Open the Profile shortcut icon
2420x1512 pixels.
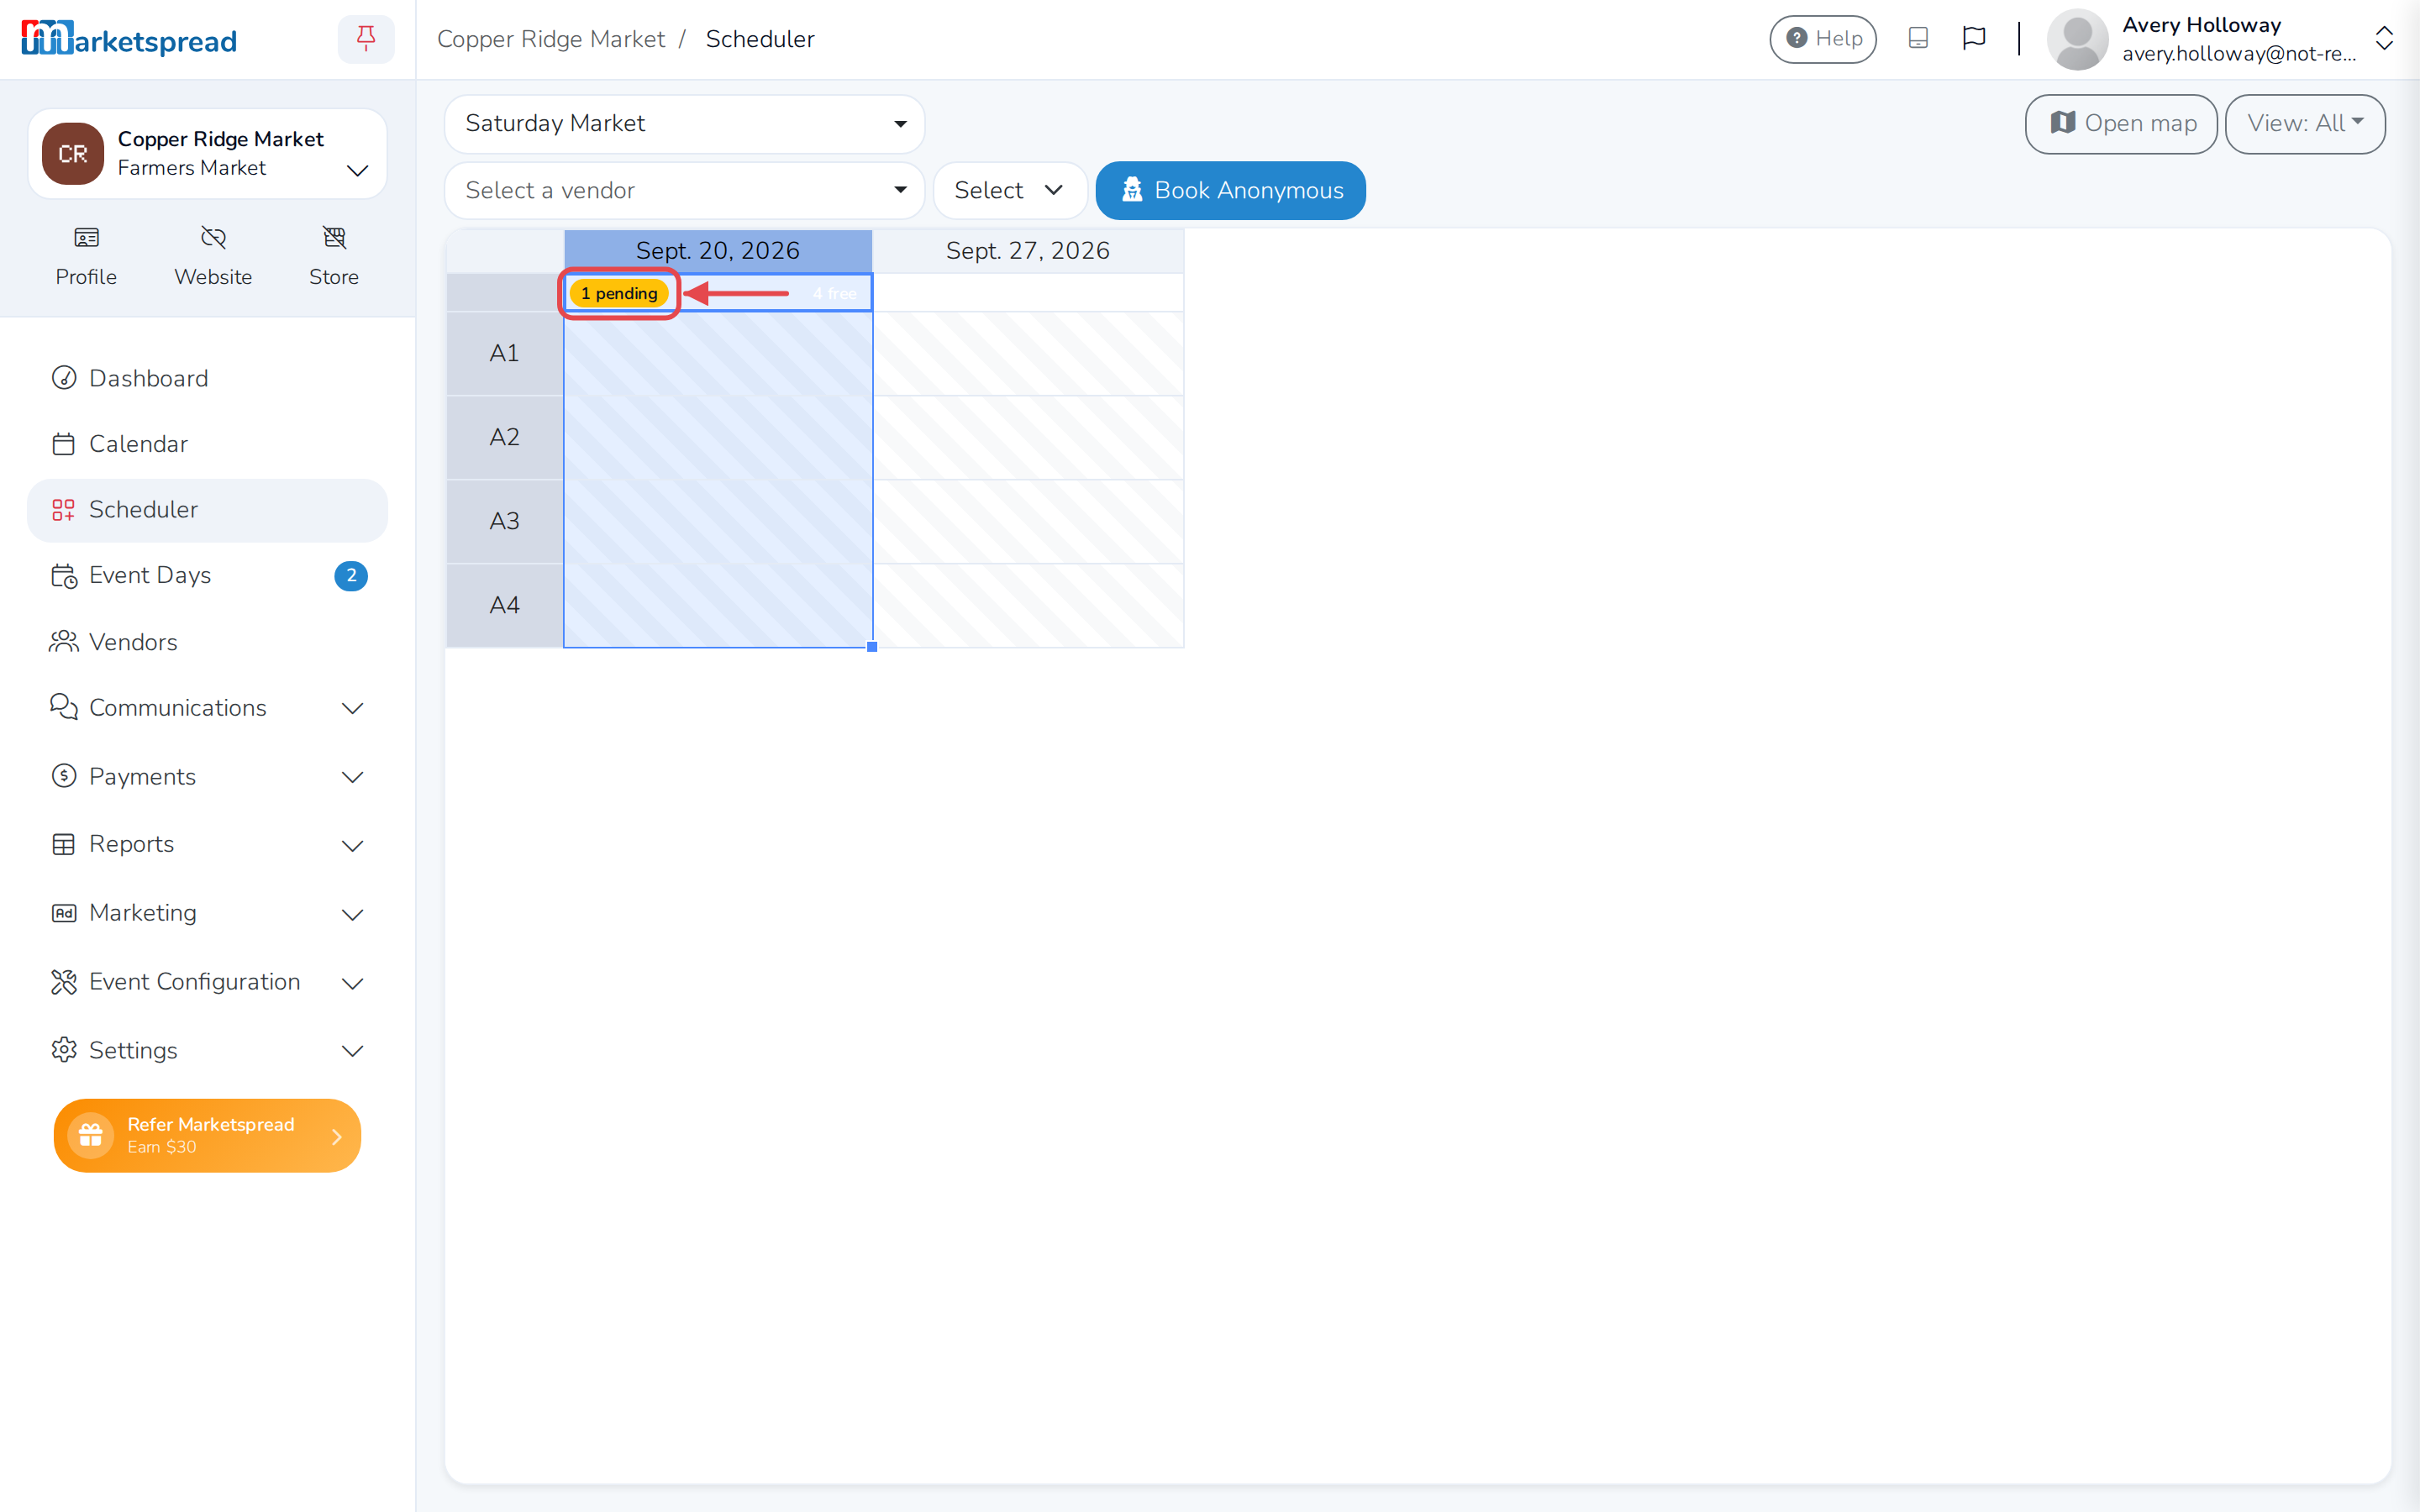point(86,238)
